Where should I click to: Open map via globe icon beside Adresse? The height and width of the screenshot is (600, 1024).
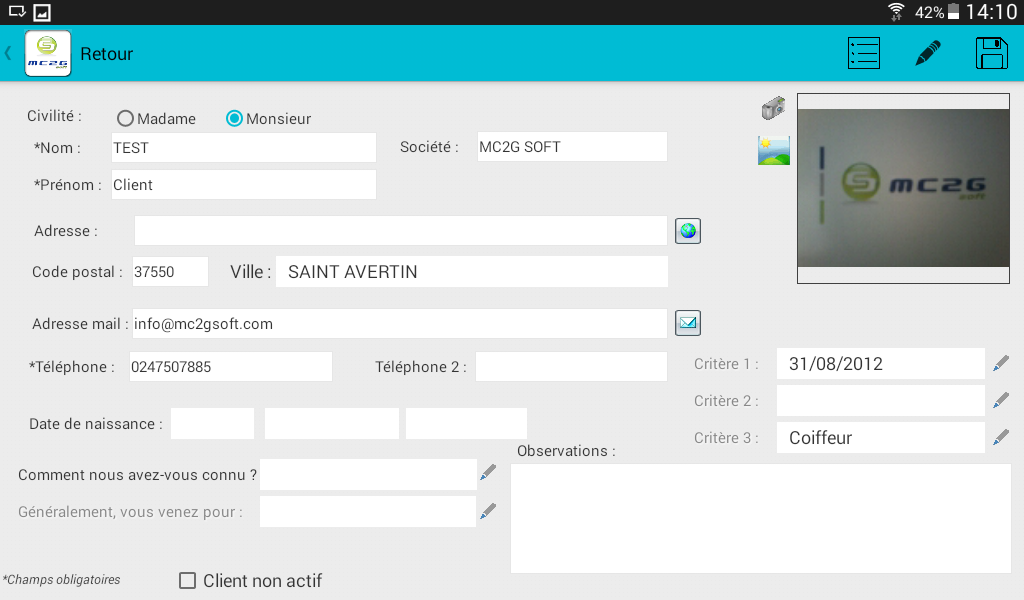[x=688, y=231]
